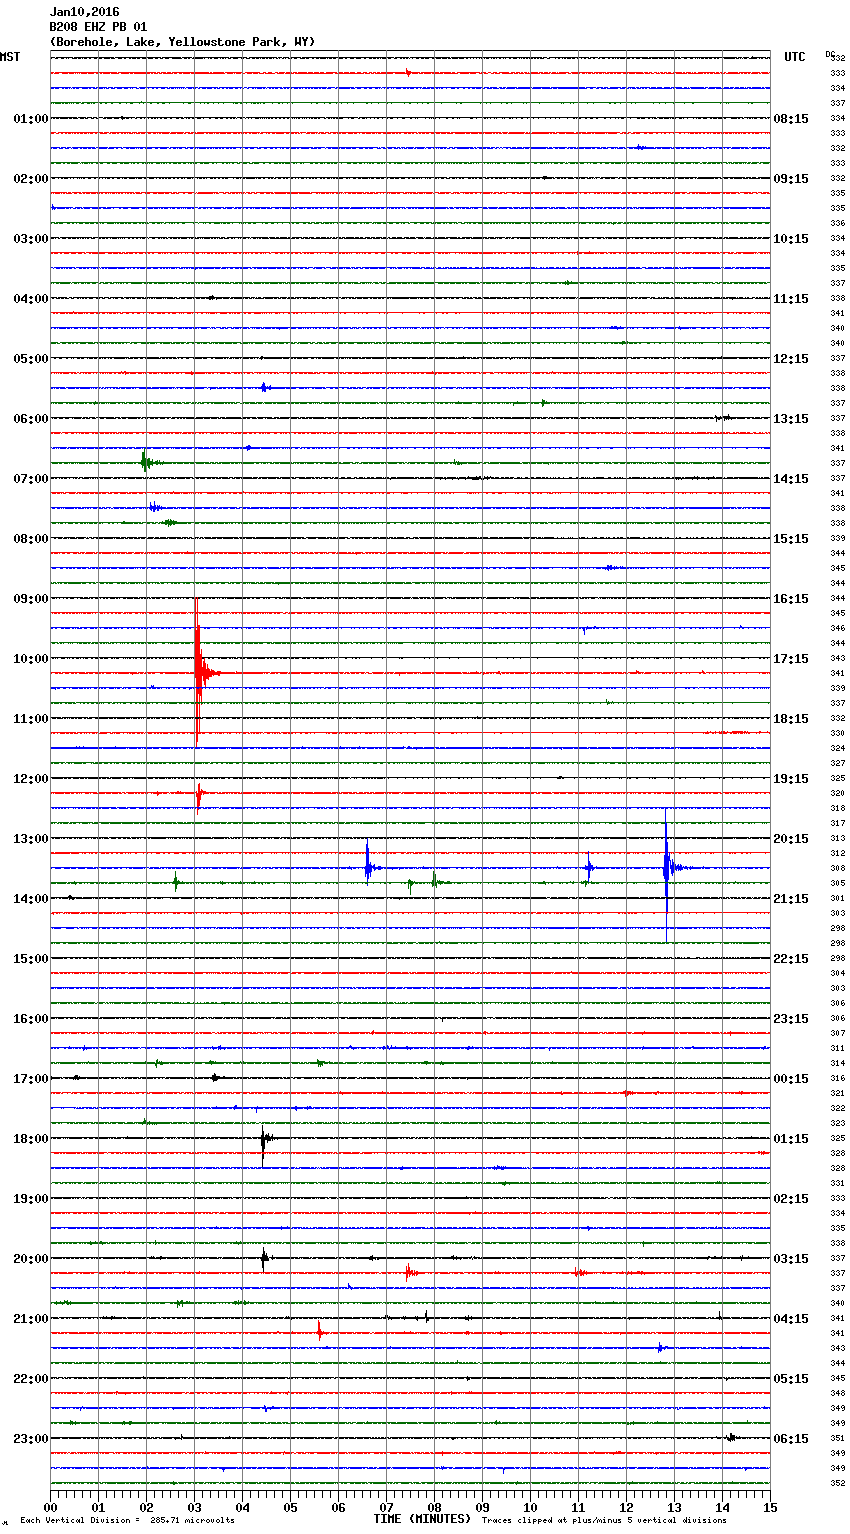850x1534 pixels.
Task: Select the 20:00 MST time label
Action: coord(31,1259)
